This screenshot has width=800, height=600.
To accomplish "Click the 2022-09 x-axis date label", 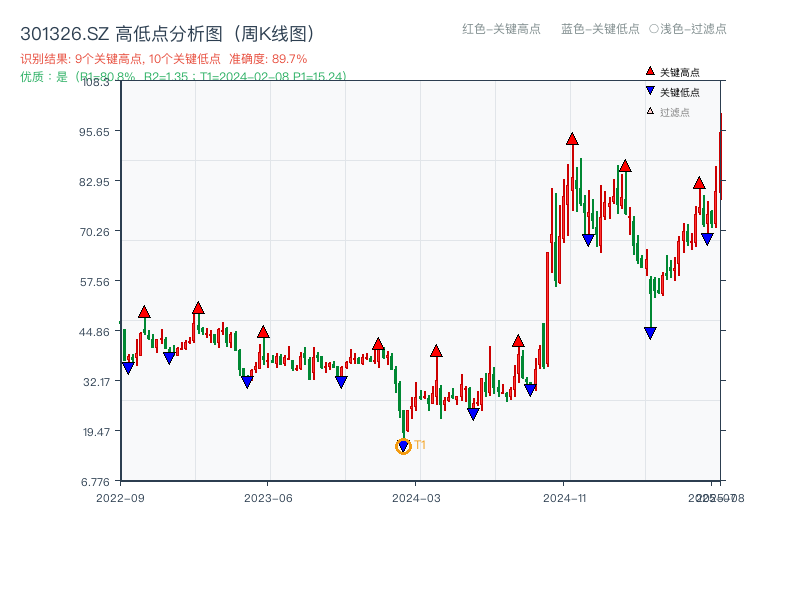I will tap(120, 498).
